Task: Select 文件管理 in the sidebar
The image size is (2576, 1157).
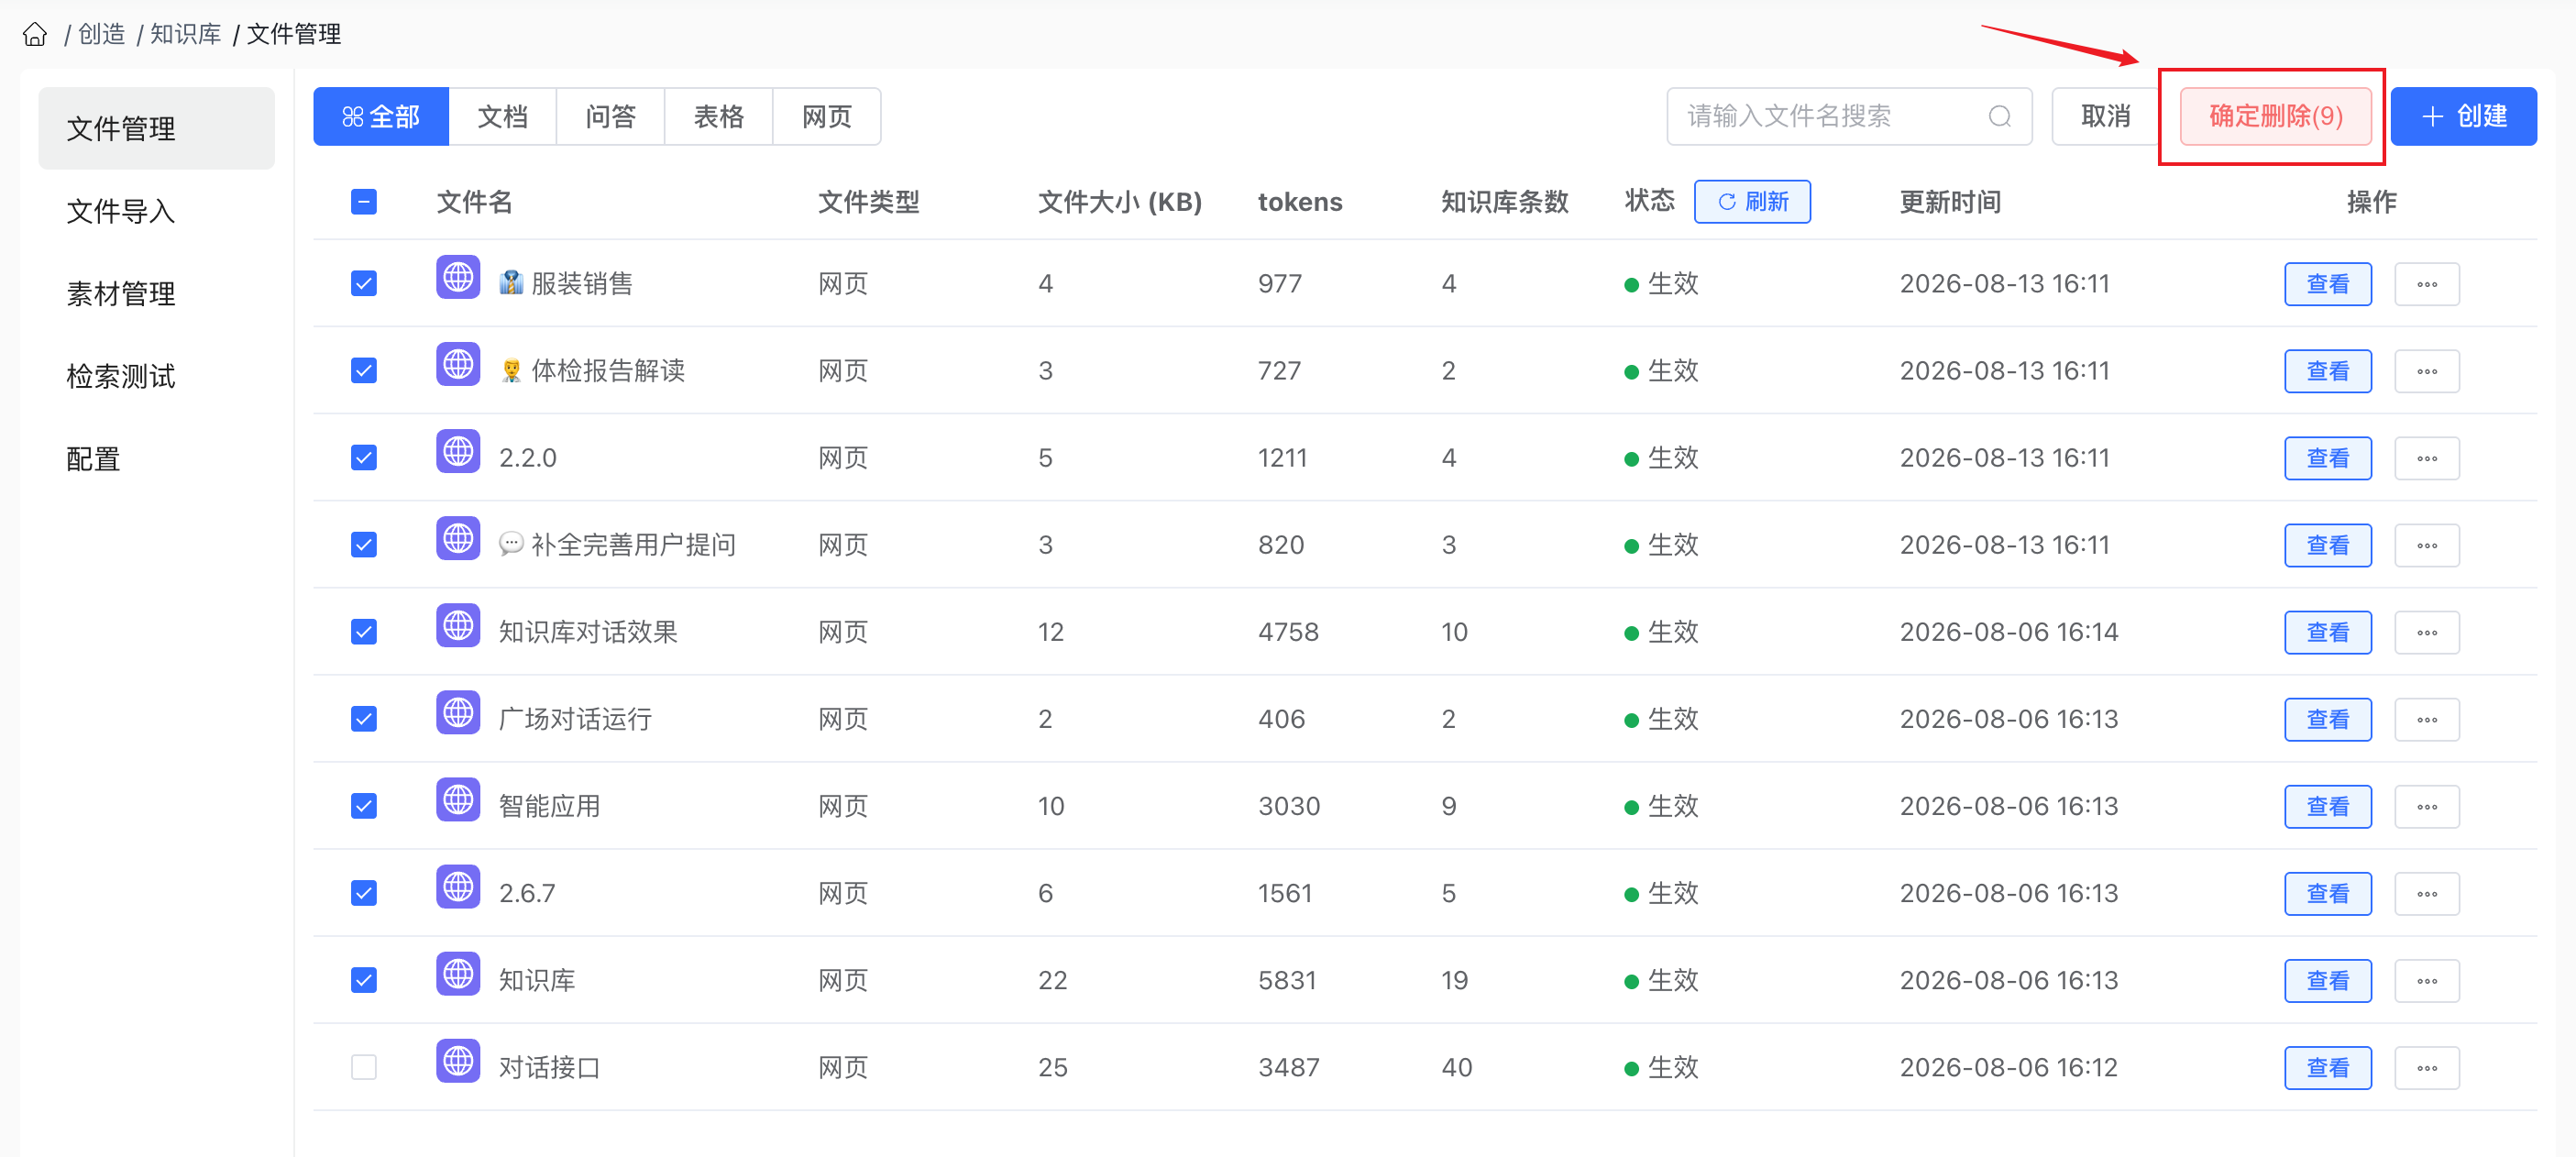Action: (156, 128)
